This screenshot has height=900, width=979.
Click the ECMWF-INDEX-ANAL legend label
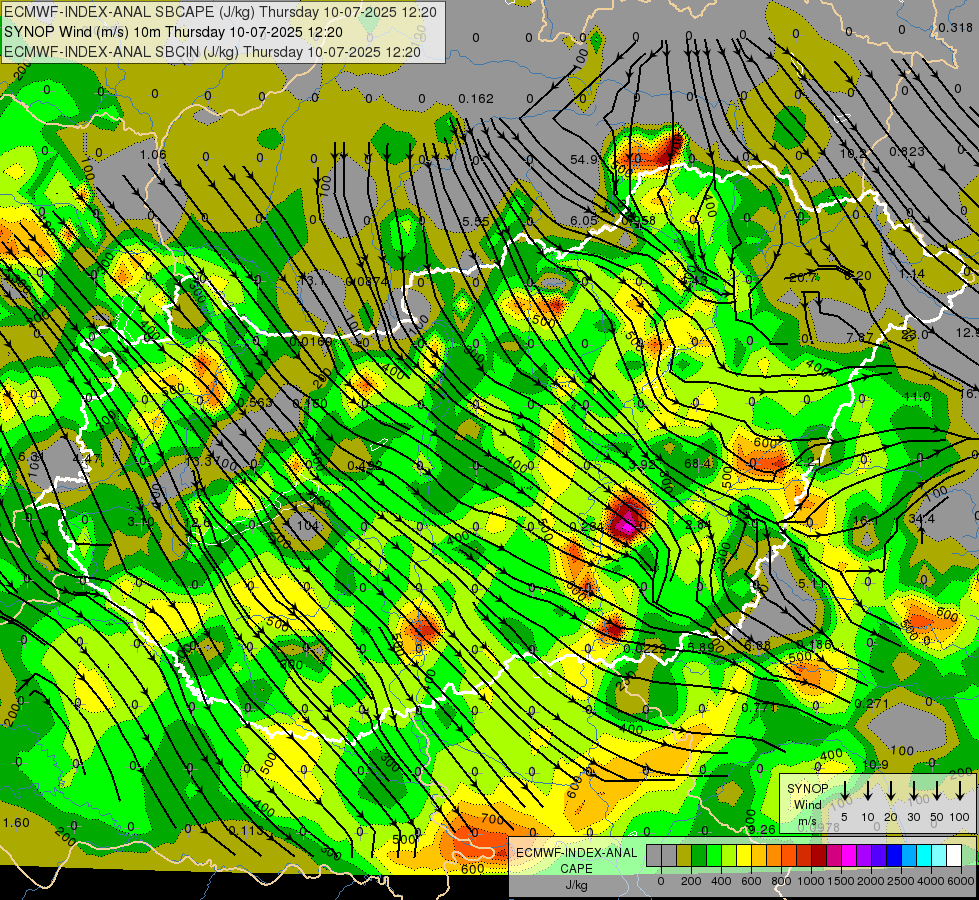tap(576, 853)
